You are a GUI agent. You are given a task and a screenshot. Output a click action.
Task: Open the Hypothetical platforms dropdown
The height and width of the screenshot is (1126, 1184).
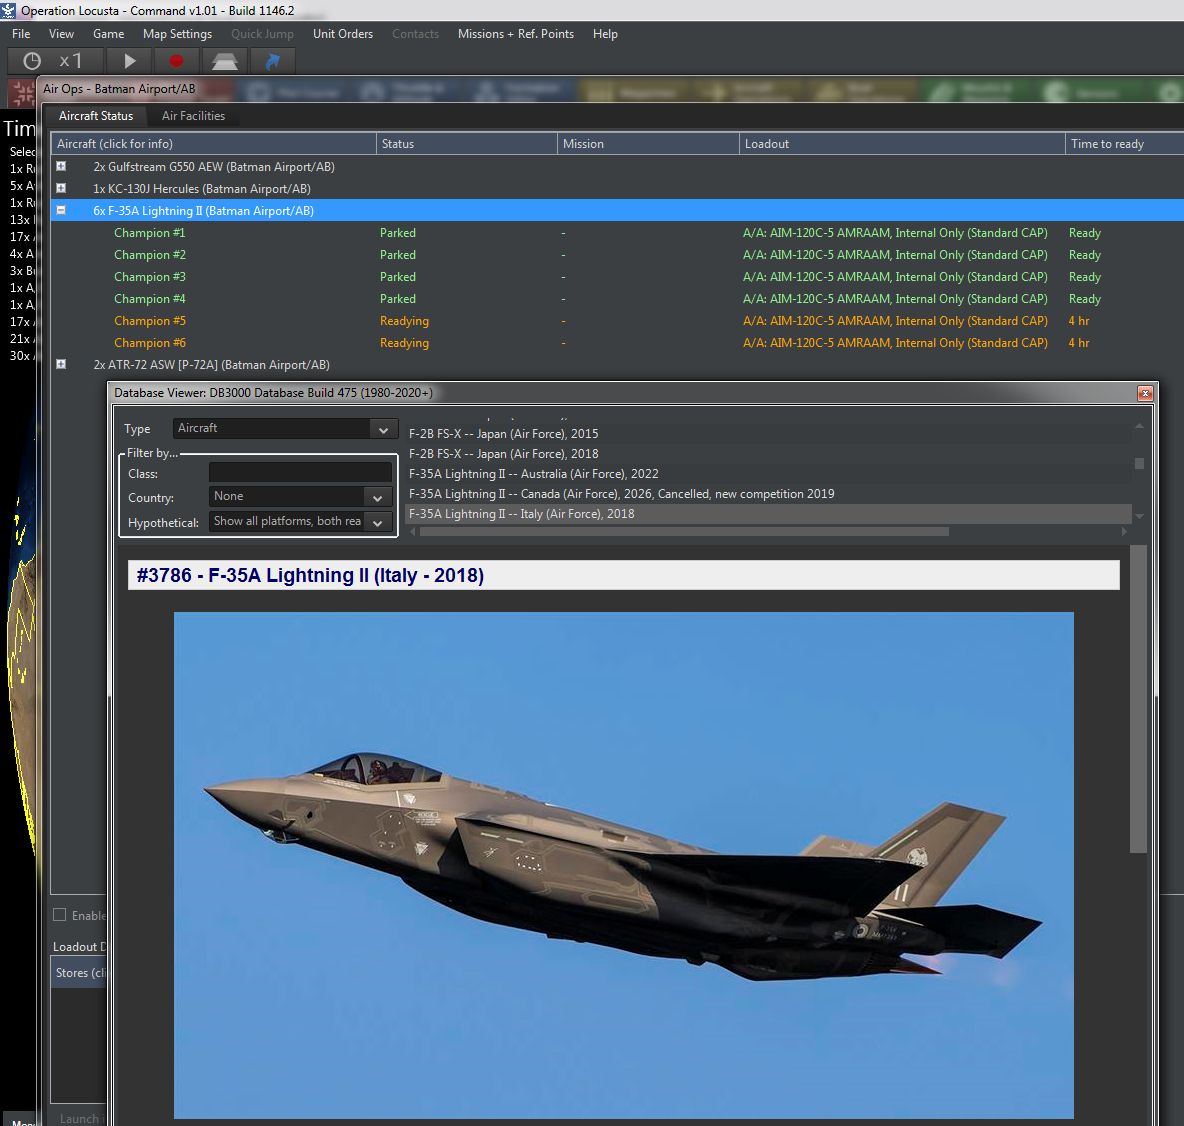tap(300, 522)
